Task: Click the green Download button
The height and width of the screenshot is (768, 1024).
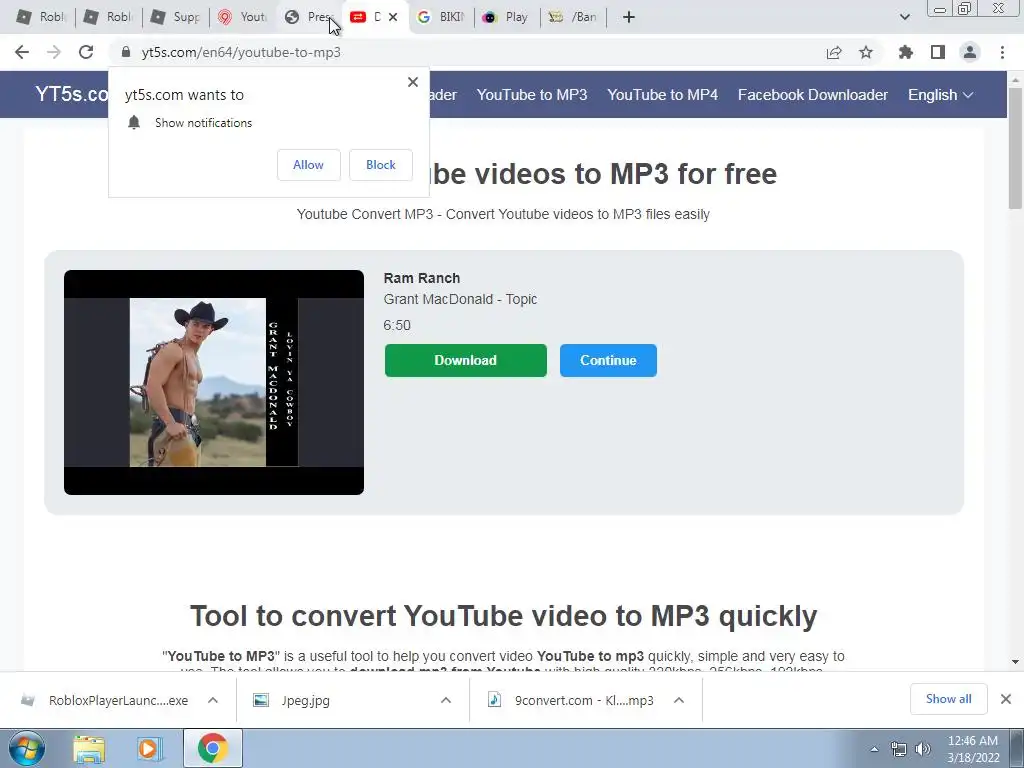Action: (466, 360)
